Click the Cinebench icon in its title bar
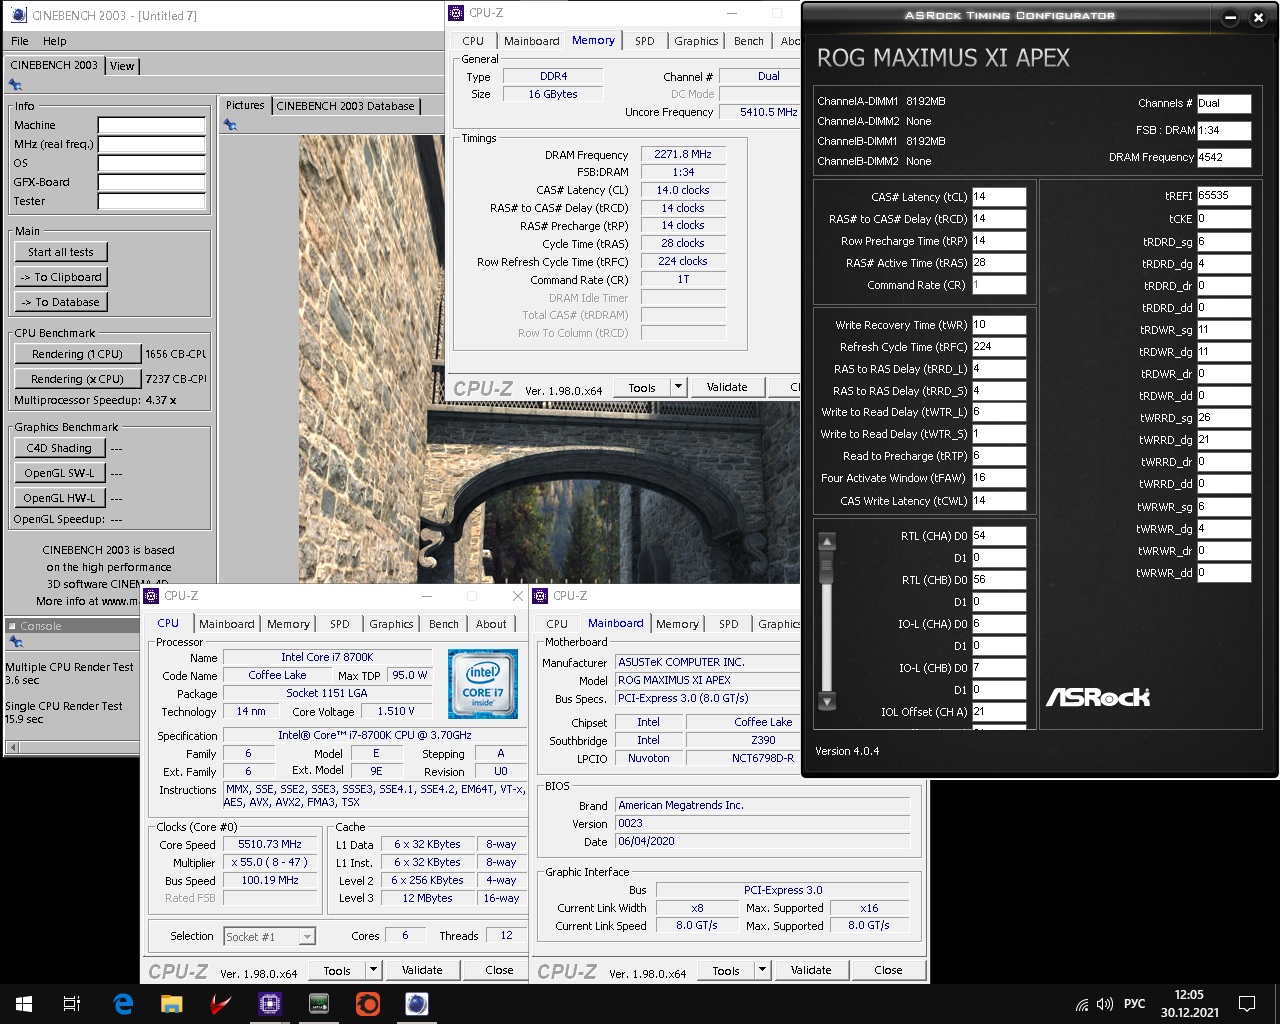Image resolution: width=1280 pixels, height=1024 pixels. coord(18,15)
